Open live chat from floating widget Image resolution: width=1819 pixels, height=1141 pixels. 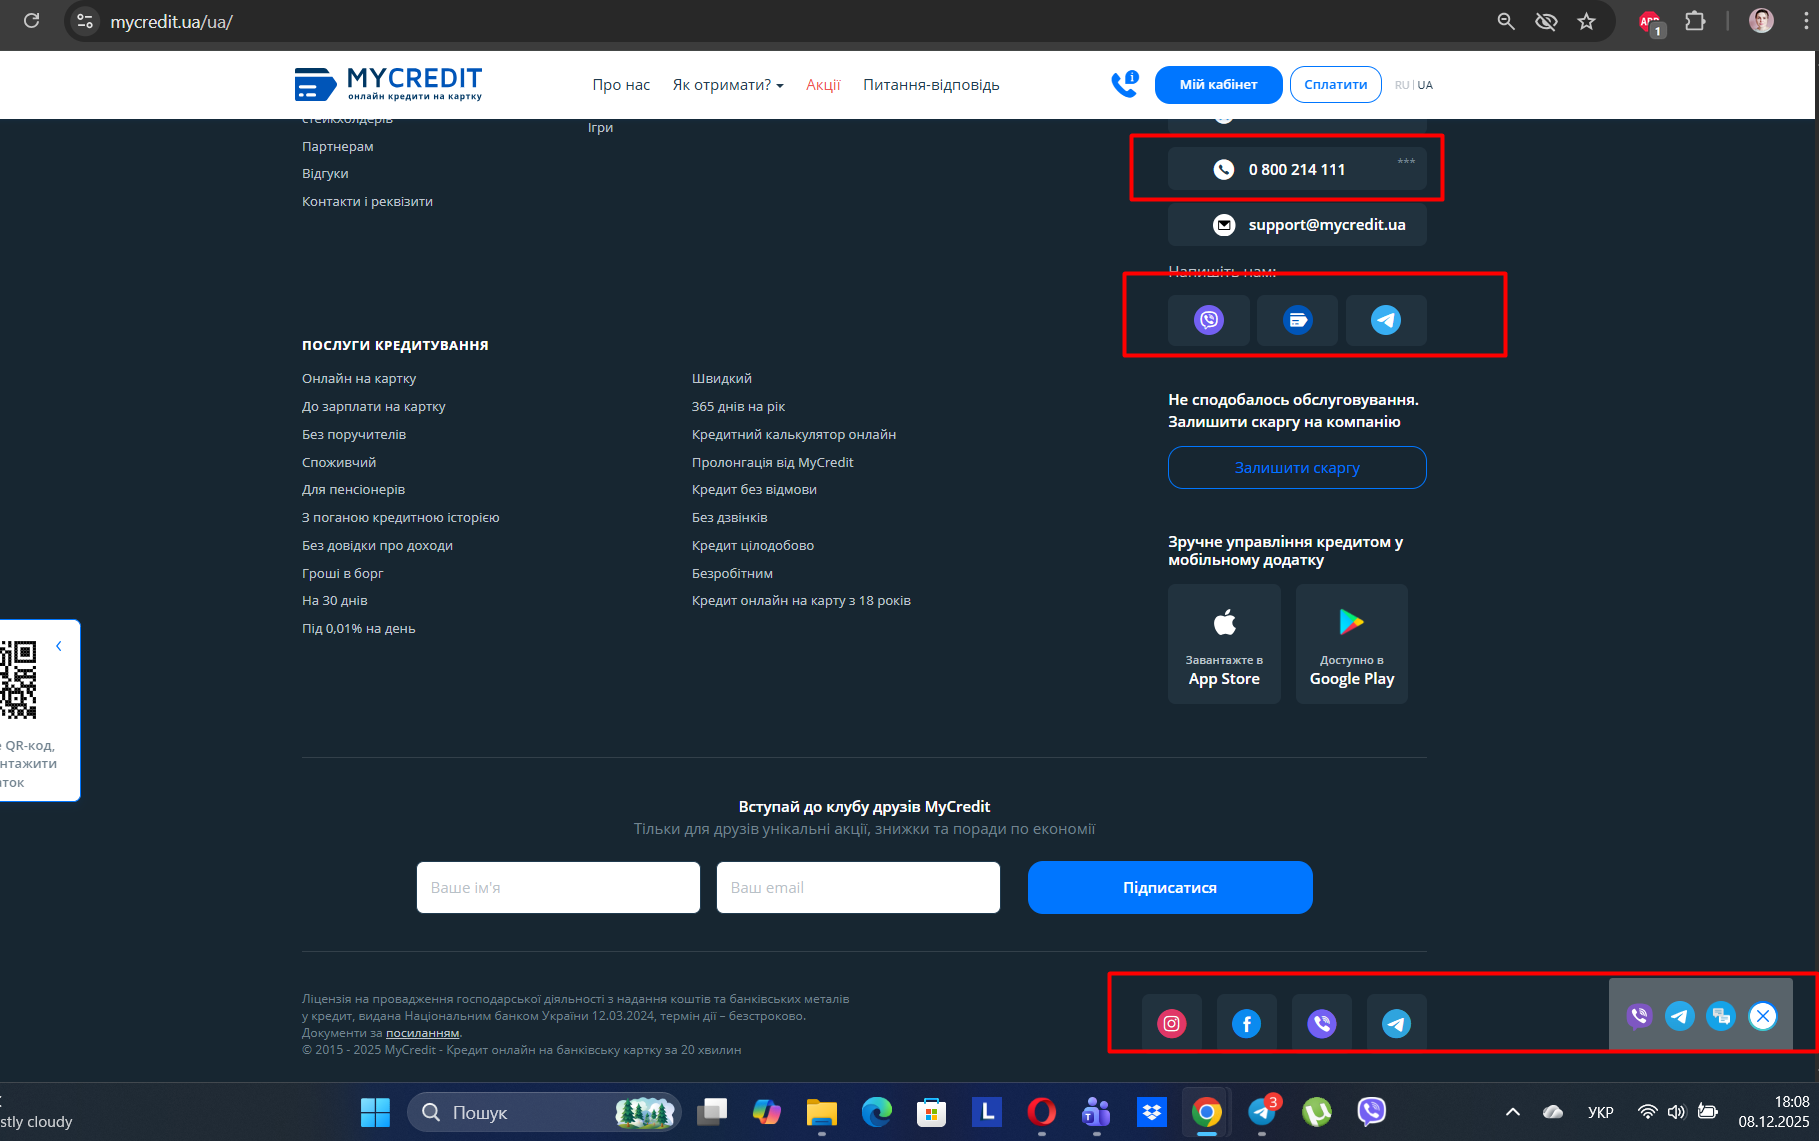pyautogui.click(x=1721, y=1017)
